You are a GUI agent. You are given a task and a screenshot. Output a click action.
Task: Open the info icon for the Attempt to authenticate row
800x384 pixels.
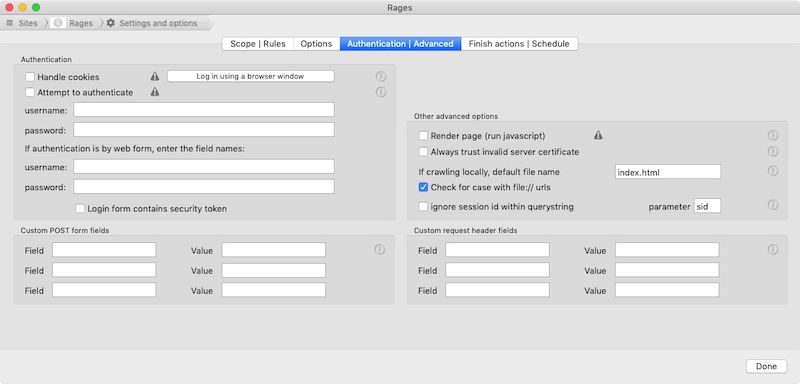click(x=381, y=92)
